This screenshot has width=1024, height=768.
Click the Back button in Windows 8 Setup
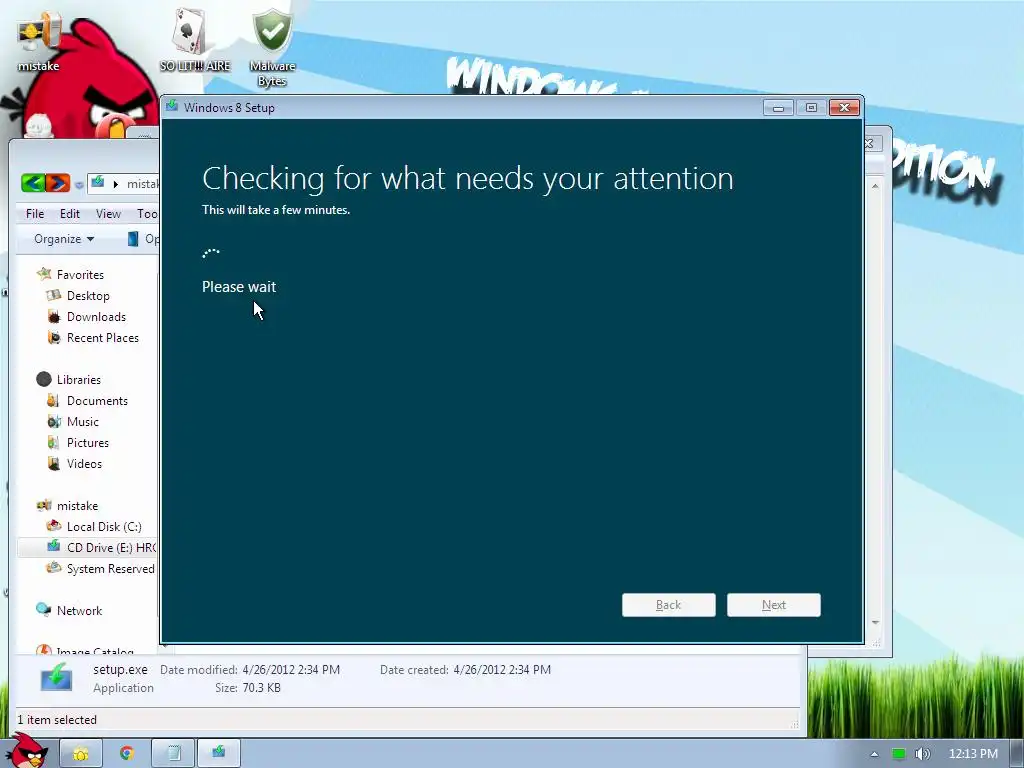click(x=668, y=605)
